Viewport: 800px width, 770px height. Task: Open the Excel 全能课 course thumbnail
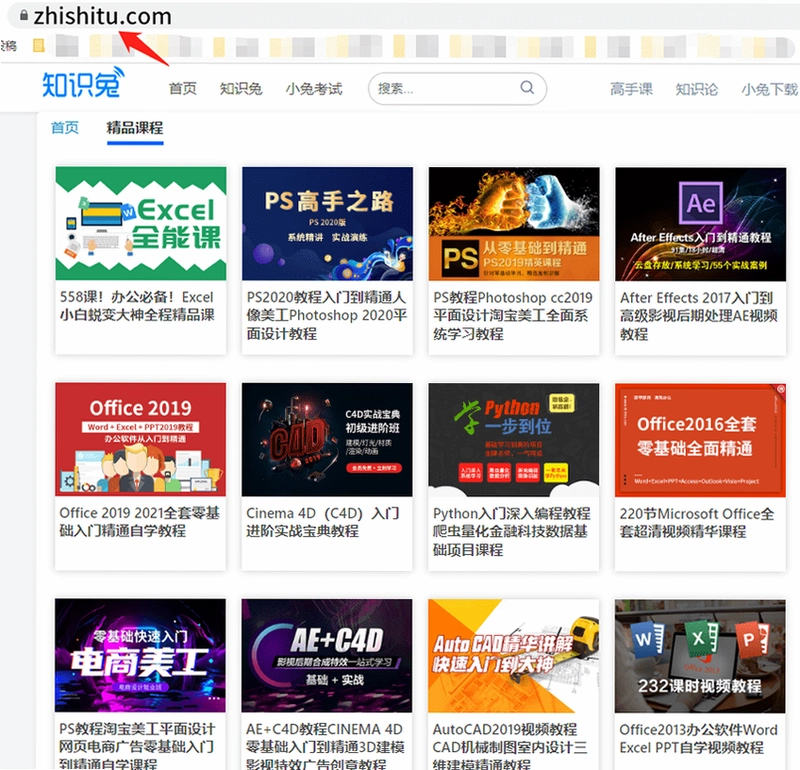click(x=141, y=223)
